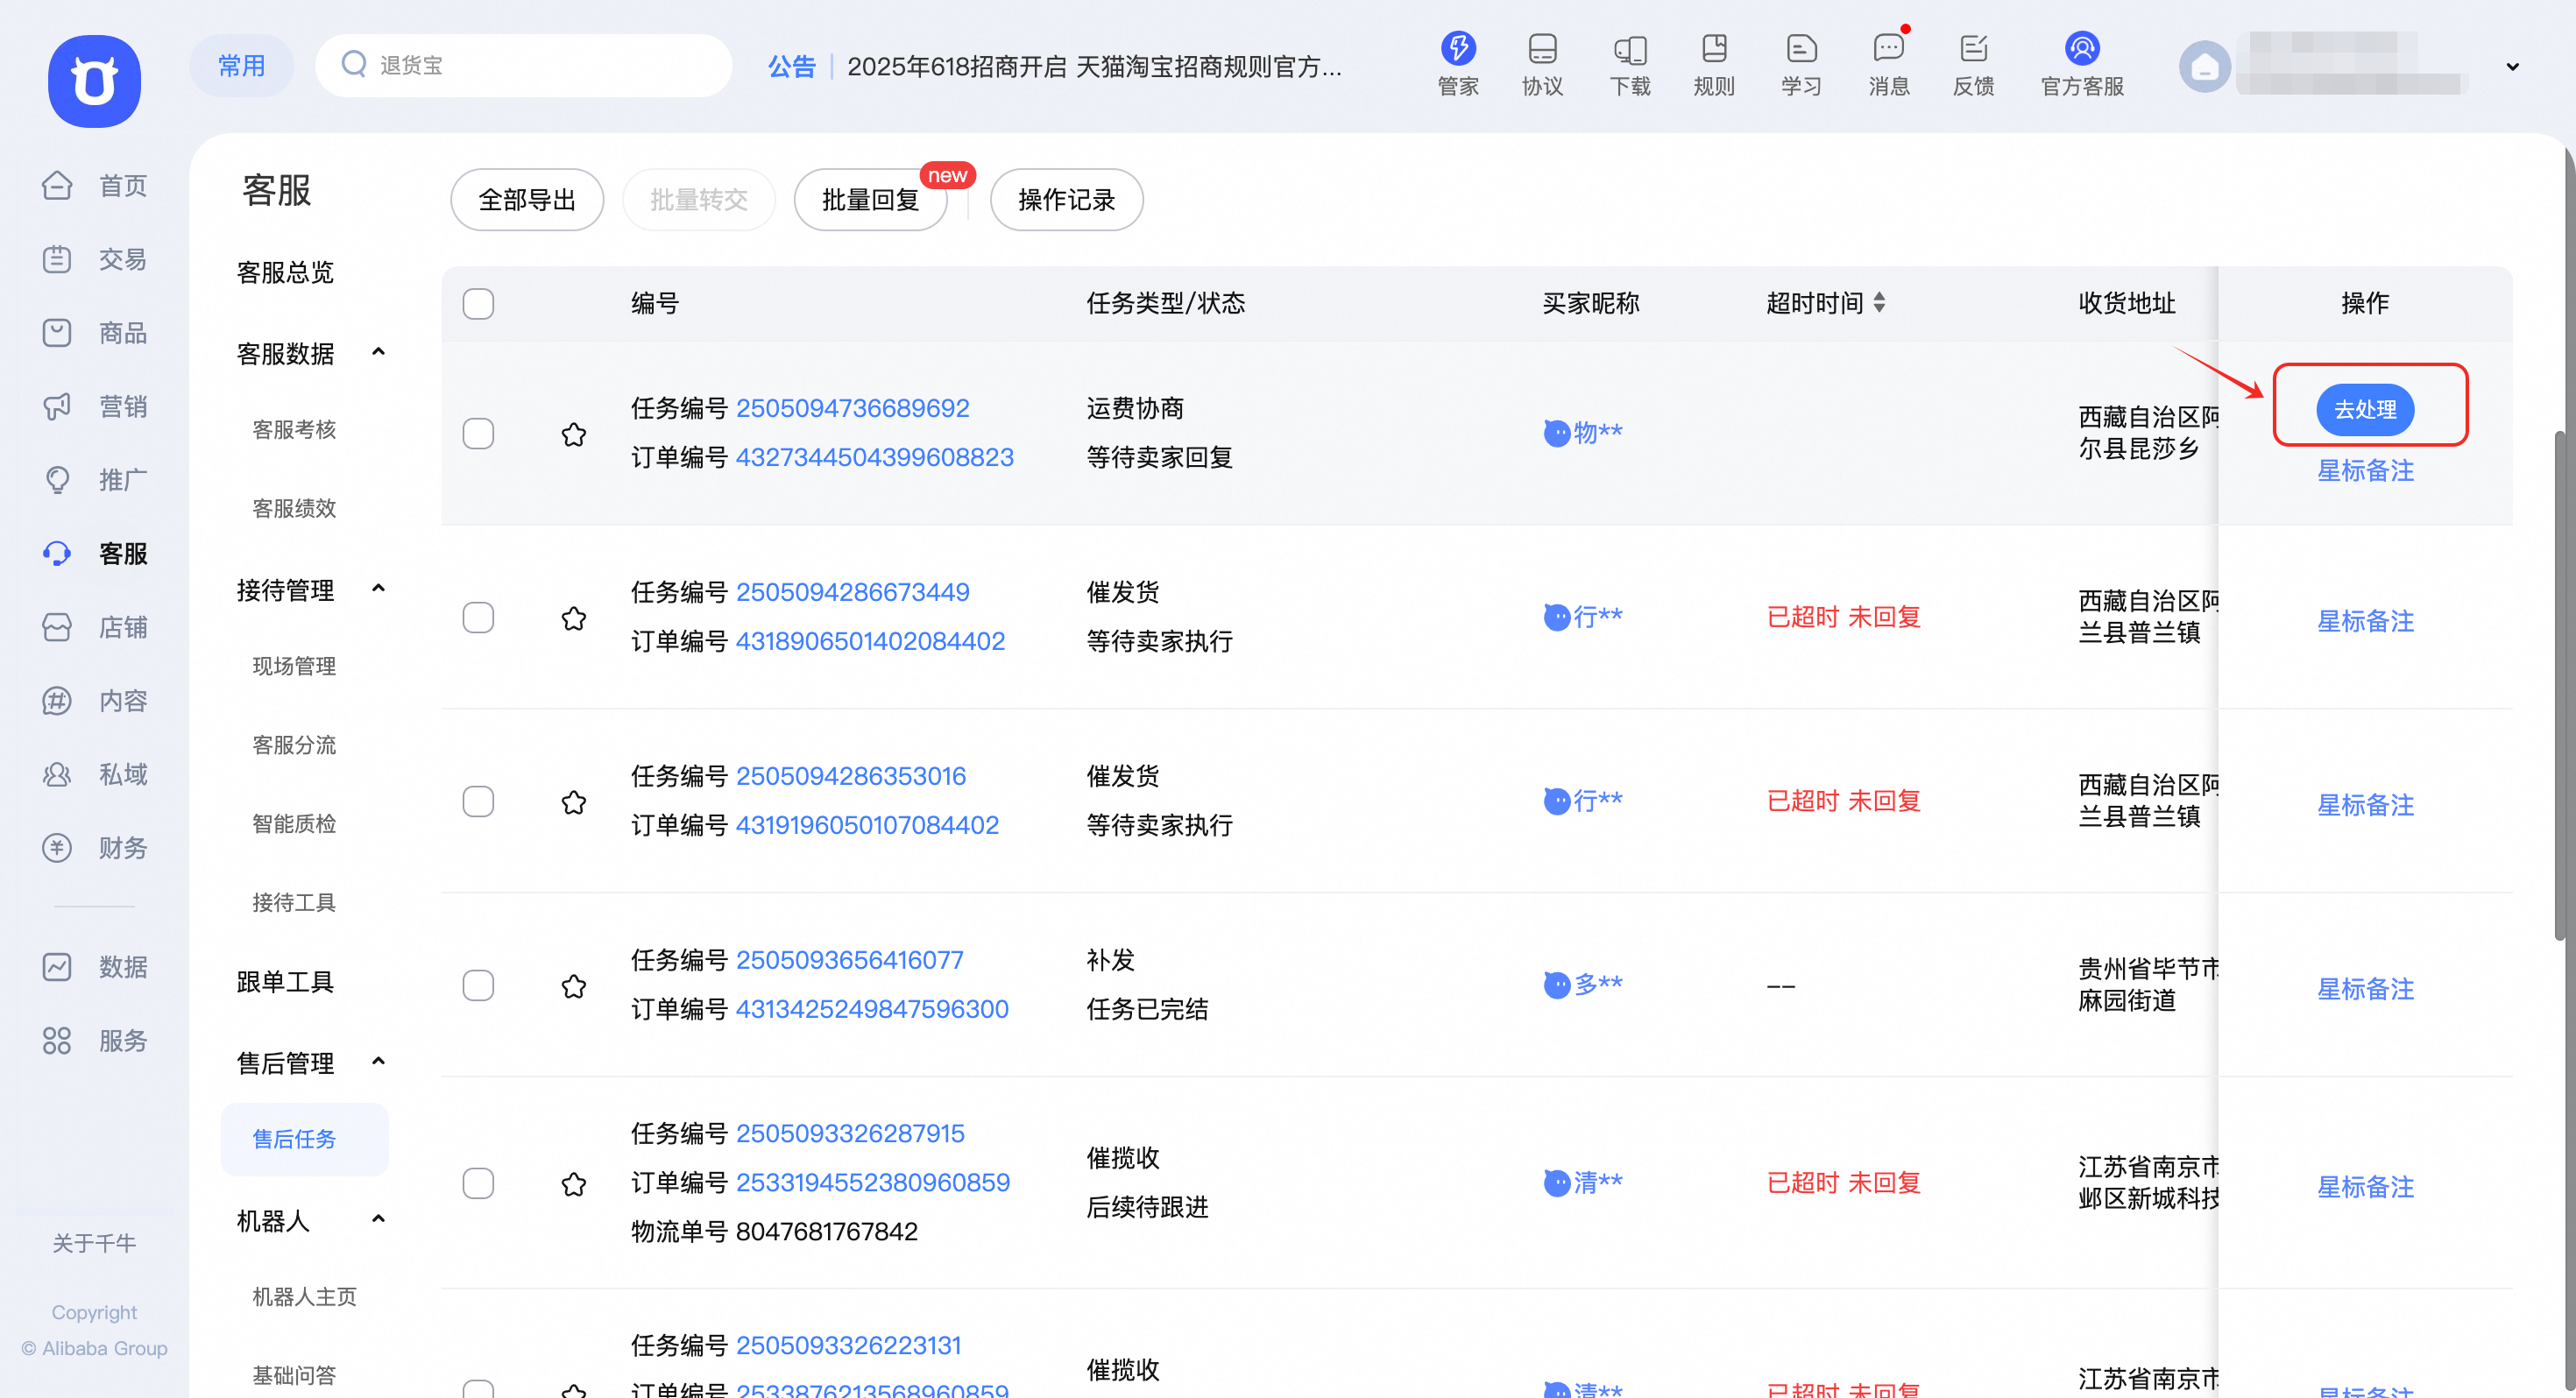Go to 首页 in sidebar
2576x1398 pixels.
[95, 185]
